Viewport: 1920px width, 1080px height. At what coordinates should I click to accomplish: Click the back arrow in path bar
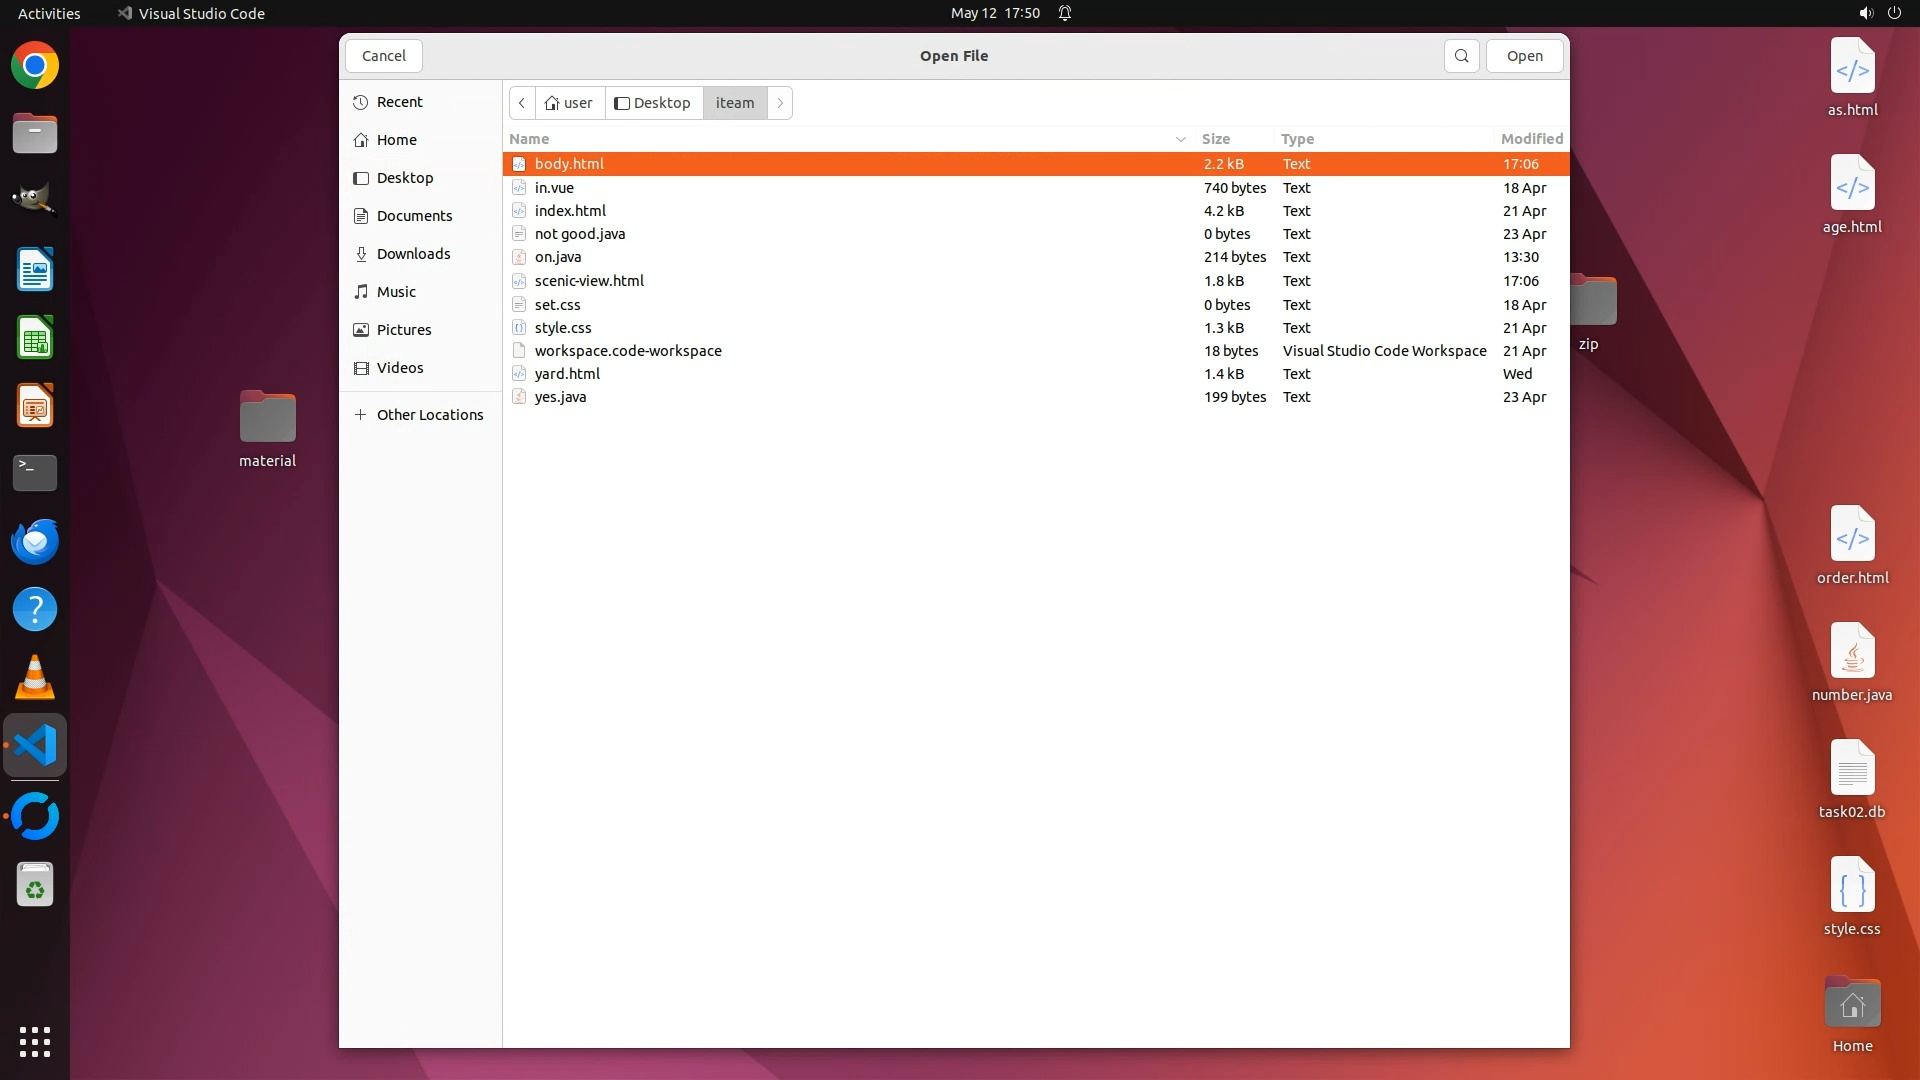522,103
